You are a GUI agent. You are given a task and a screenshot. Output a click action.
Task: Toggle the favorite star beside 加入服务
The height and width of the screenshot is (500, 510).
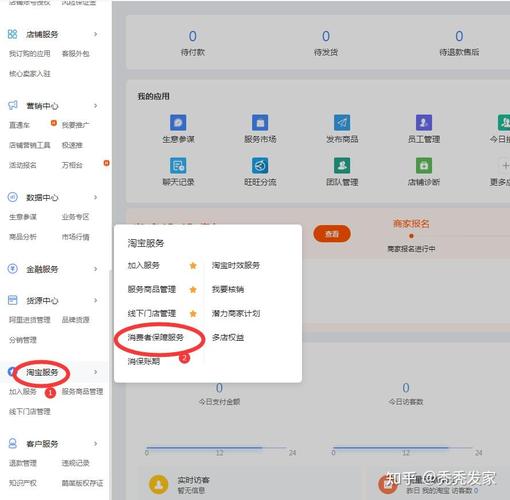[x=193, y=265]
